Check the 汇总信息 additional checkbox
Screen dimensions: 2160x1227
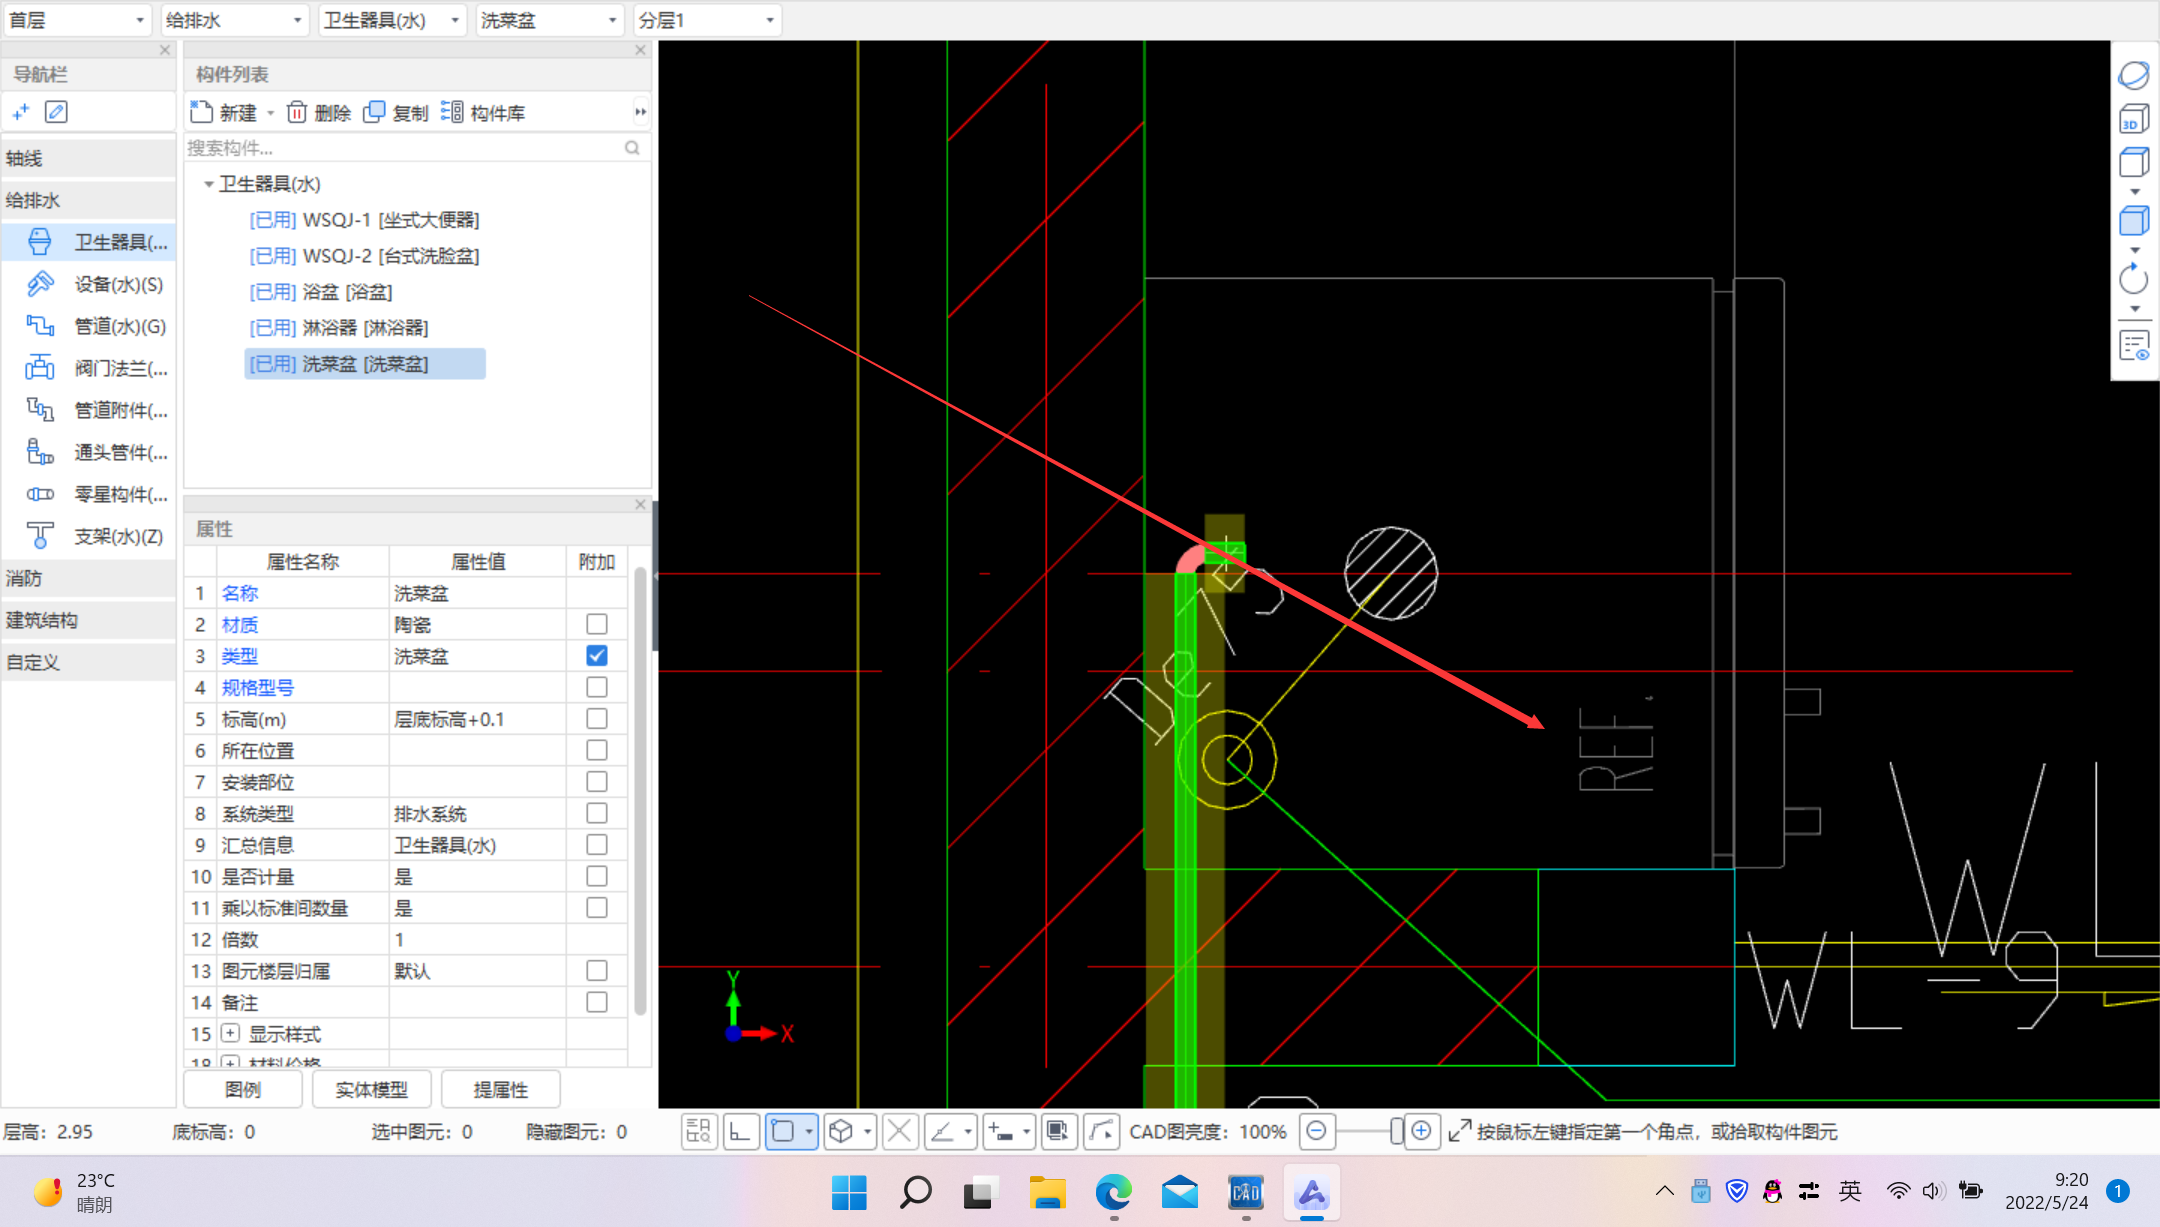point(597,845)
